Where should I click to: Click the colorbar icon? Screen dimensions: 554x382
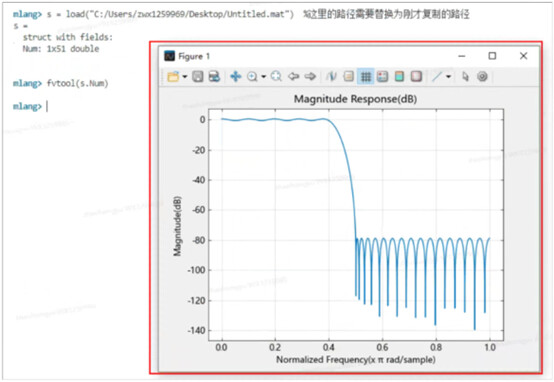pos(399,76)
